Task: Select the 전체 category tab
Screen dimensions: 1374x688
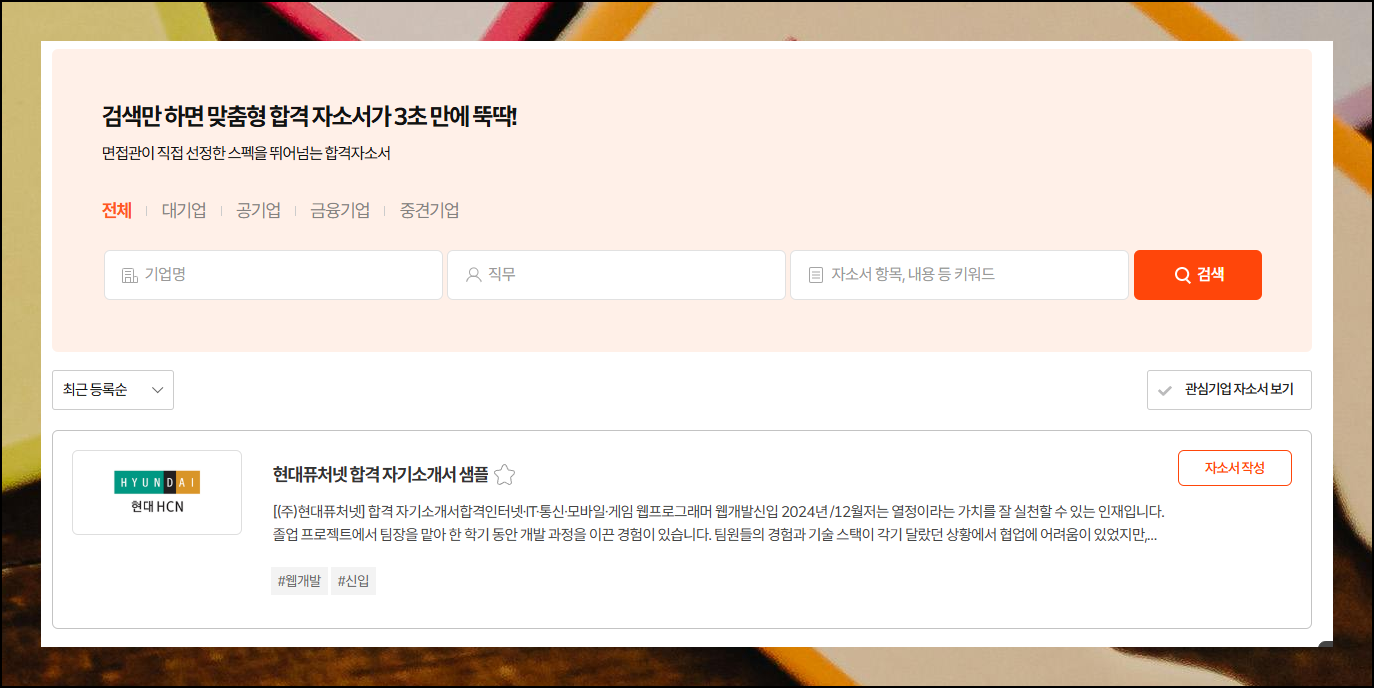Action: pyautogui.click(x=117, y=210)
